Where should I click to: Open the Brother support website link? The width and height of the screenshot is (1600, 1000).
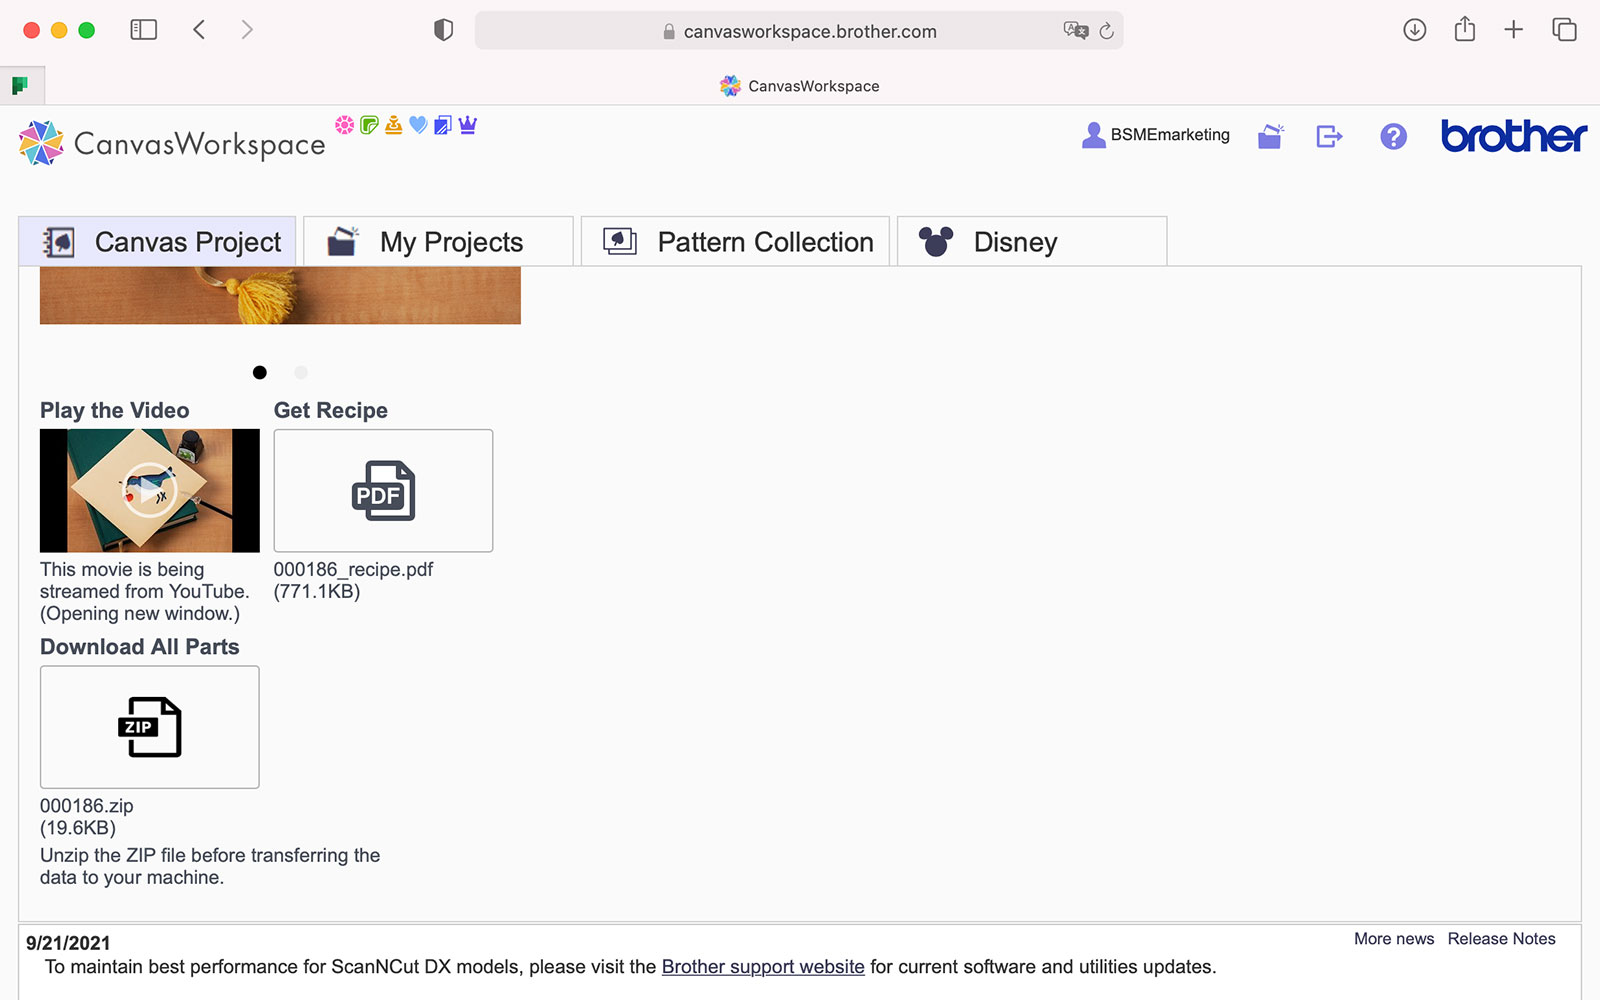763,966
